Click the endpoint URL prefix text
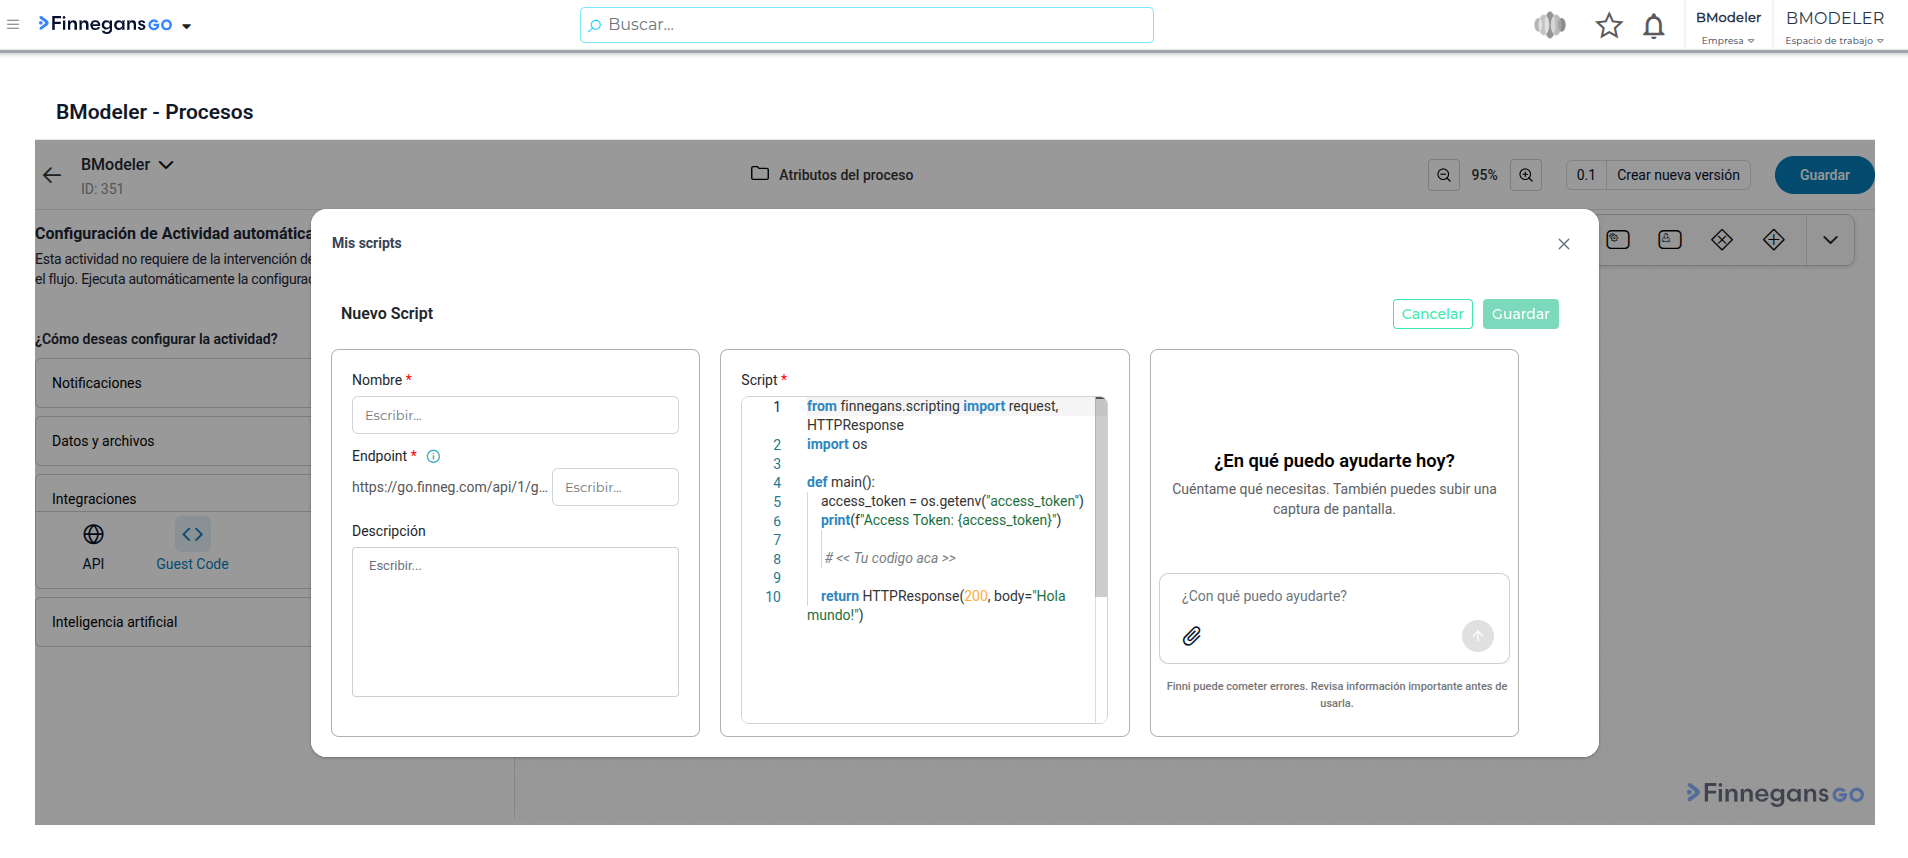 coord(449,487)
